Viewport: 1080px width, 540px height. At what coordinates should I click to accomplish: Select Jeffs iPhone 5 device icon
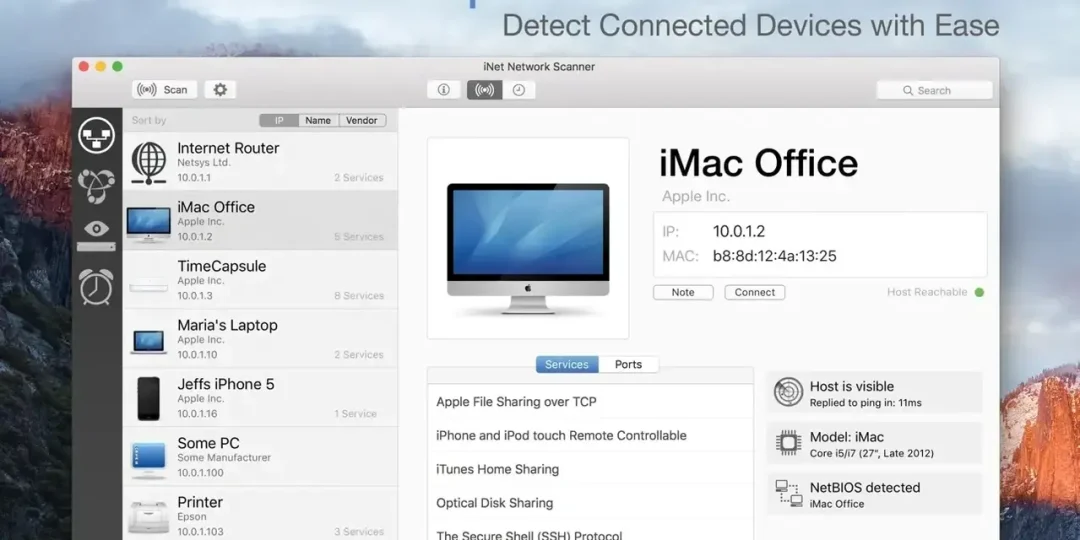pyautogui.click(x=148, y=398)
